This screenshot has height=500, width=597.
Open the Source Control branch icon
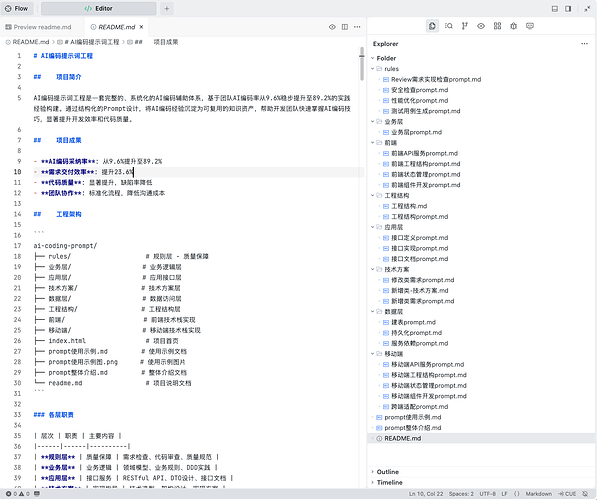pos(465,26)
